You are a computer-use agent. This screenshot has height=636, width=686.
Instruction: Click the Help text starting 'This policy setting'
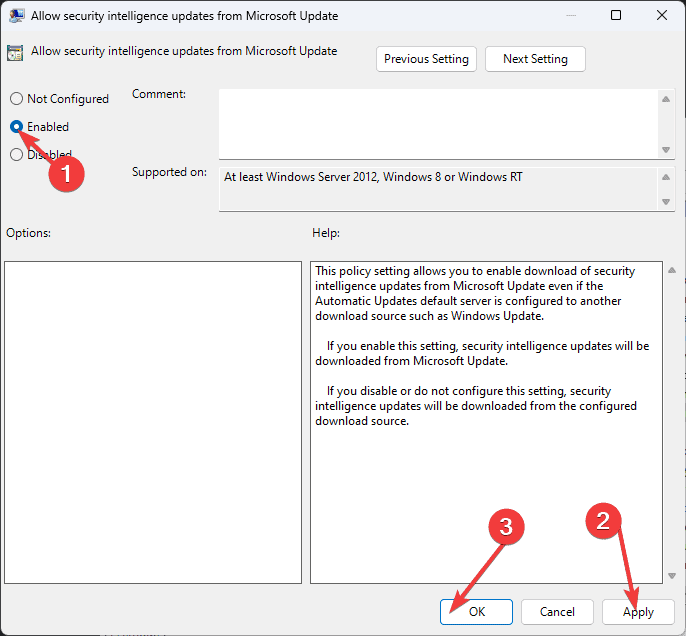[x=475, y=294]
